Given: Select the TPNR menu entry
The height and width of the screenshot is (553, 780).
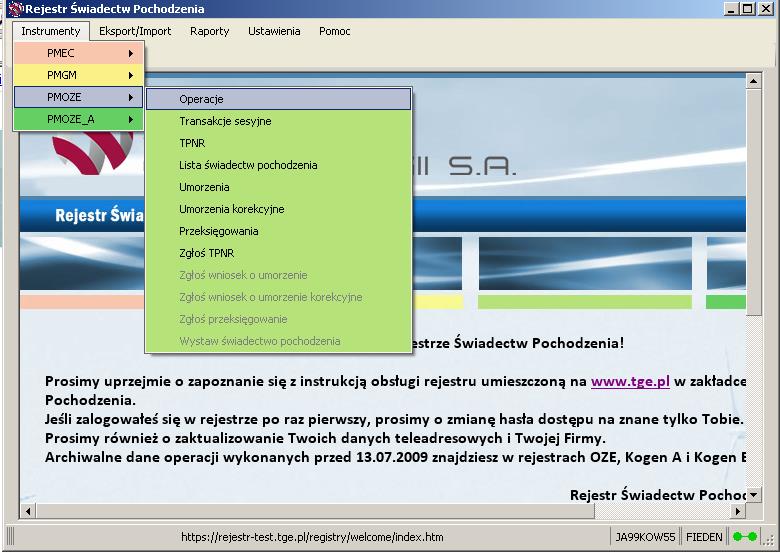Looking at the screenshot, I should click(279, 143).
